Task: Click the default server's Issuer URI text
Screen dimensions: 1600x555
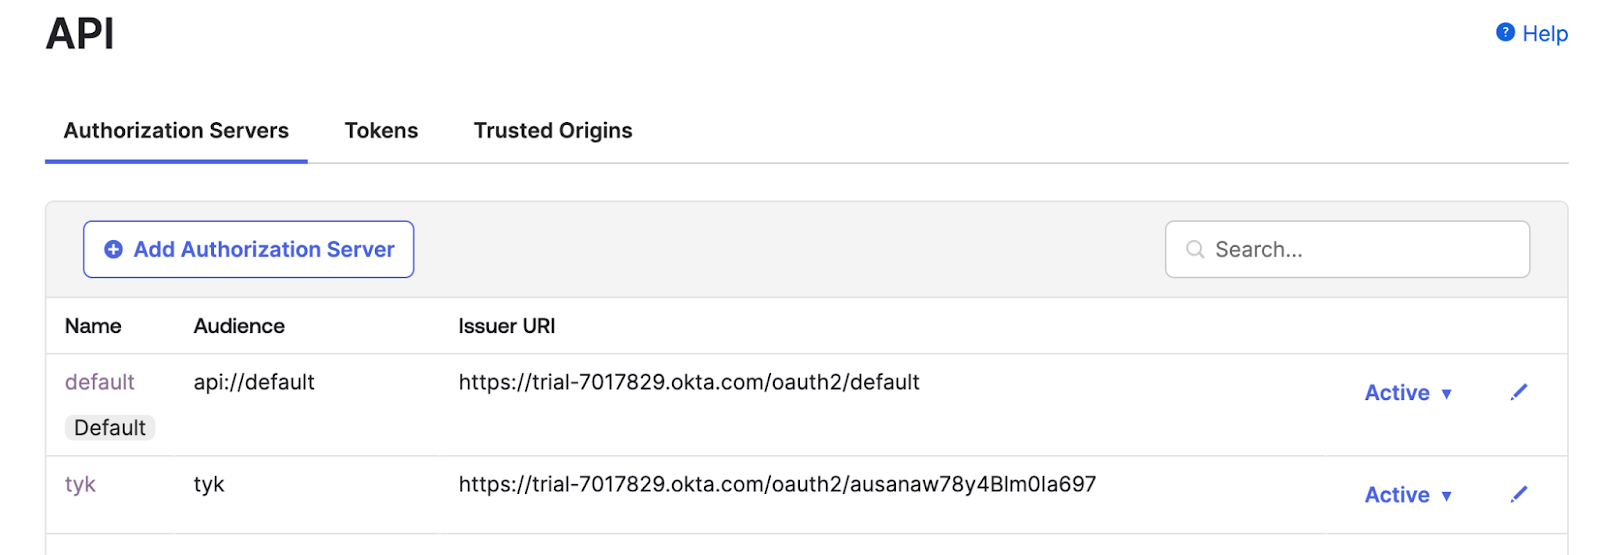Action: 689,382
